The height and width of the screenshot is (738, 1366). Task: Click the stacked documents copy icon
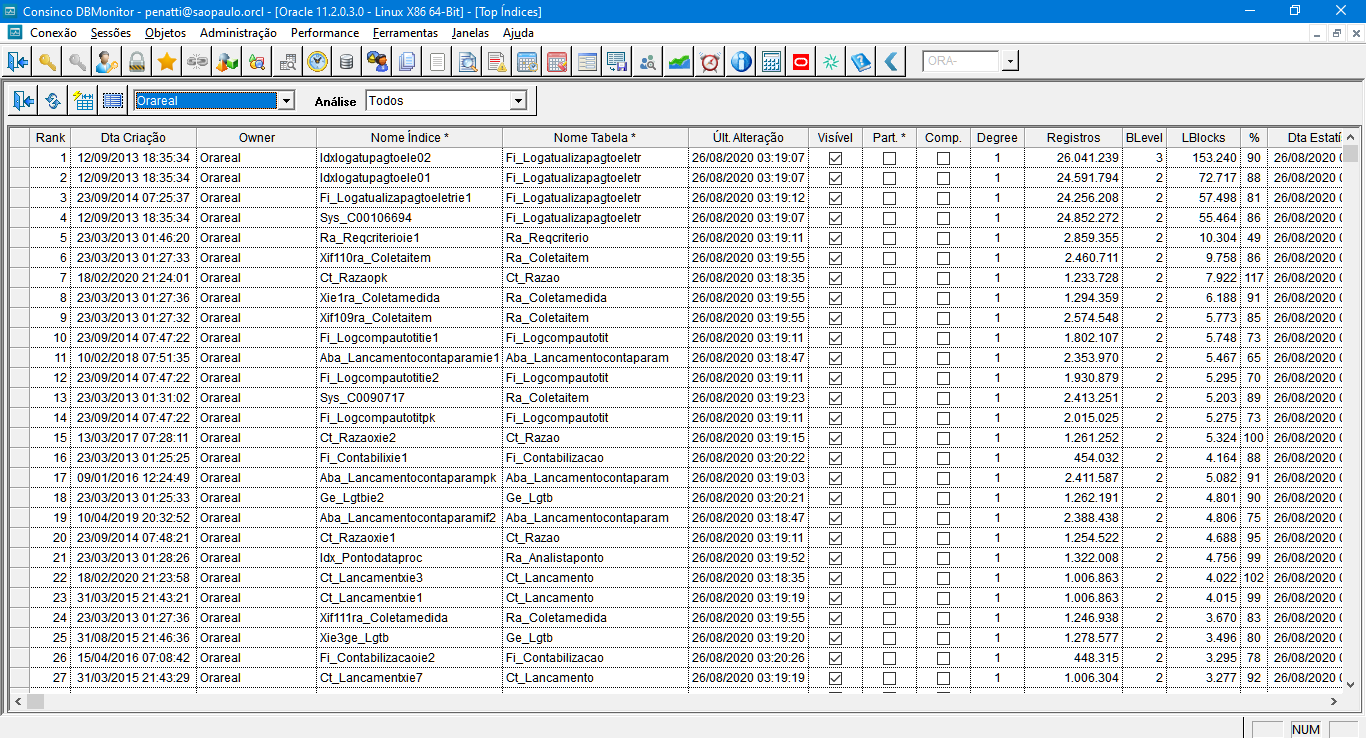407,62
